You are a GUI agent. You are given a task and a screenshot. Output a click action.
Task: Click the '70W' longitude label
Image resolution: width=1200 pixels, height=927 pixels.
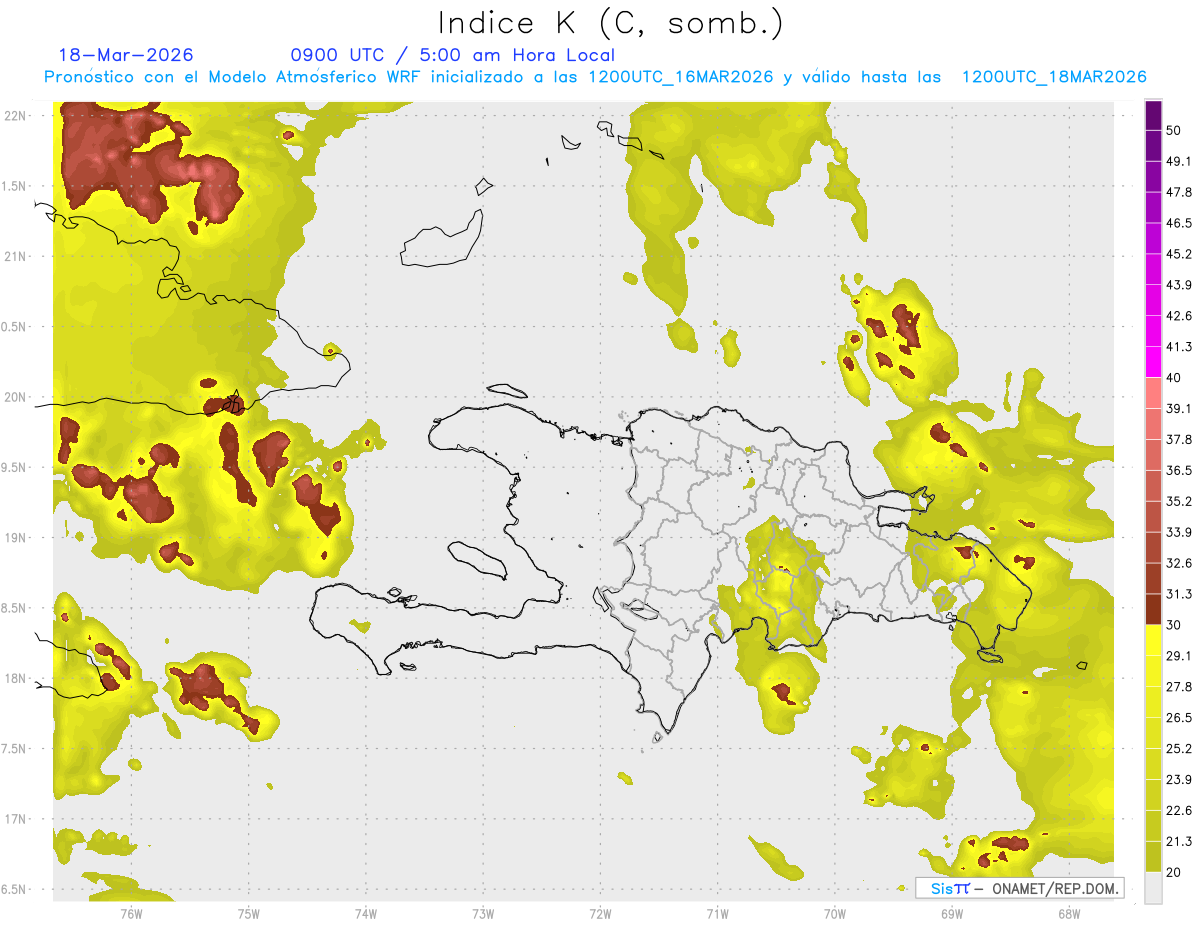click(835, 913)
